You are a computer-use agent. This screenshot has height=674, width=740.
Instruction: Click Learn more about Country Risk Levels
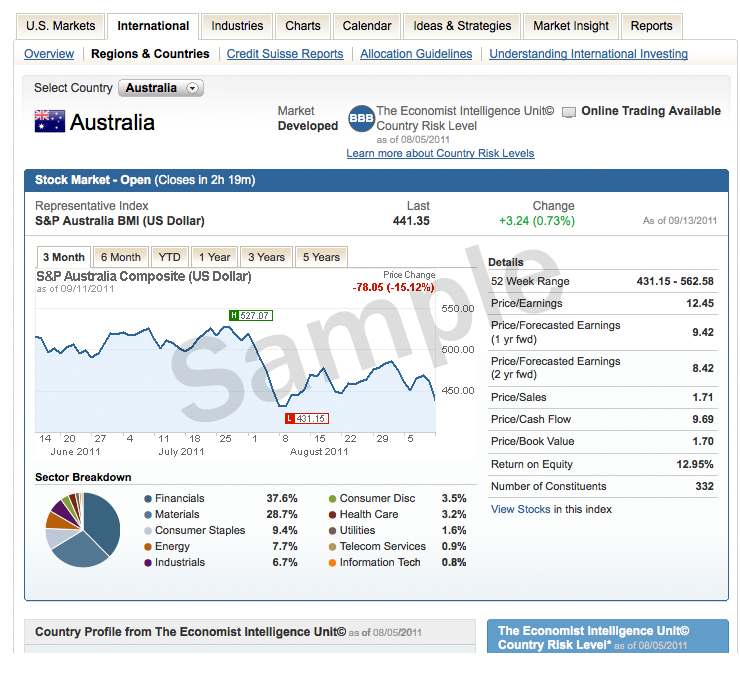(x=440, y=153)
